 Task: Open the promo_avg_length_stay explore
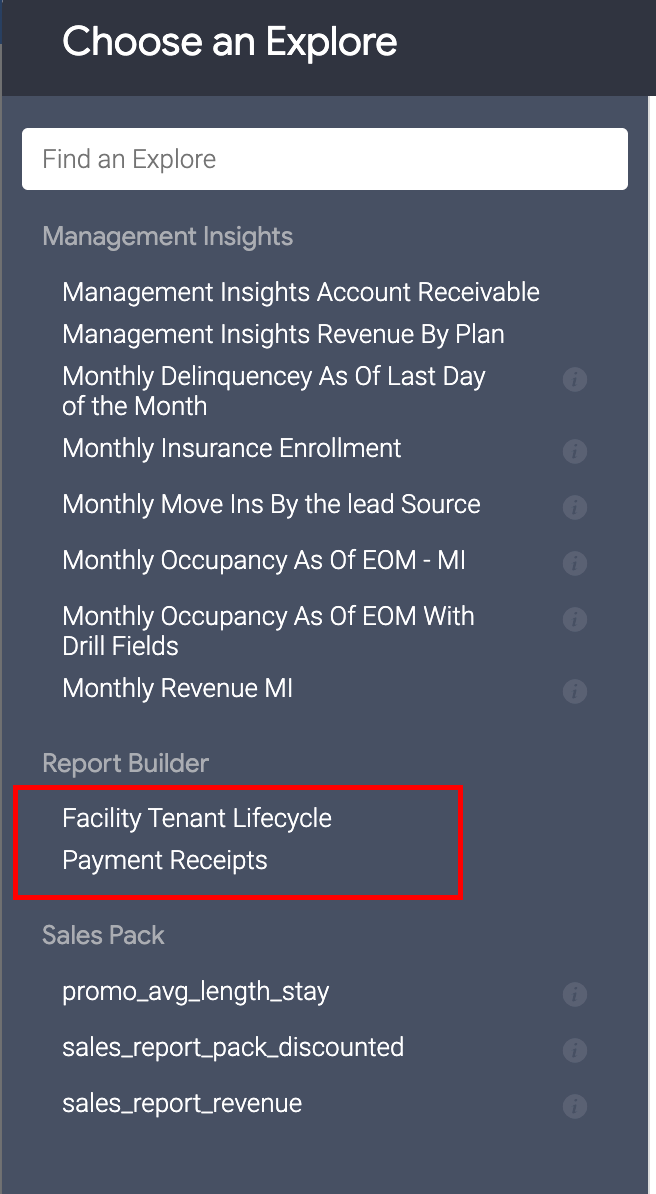coord(195,992)
